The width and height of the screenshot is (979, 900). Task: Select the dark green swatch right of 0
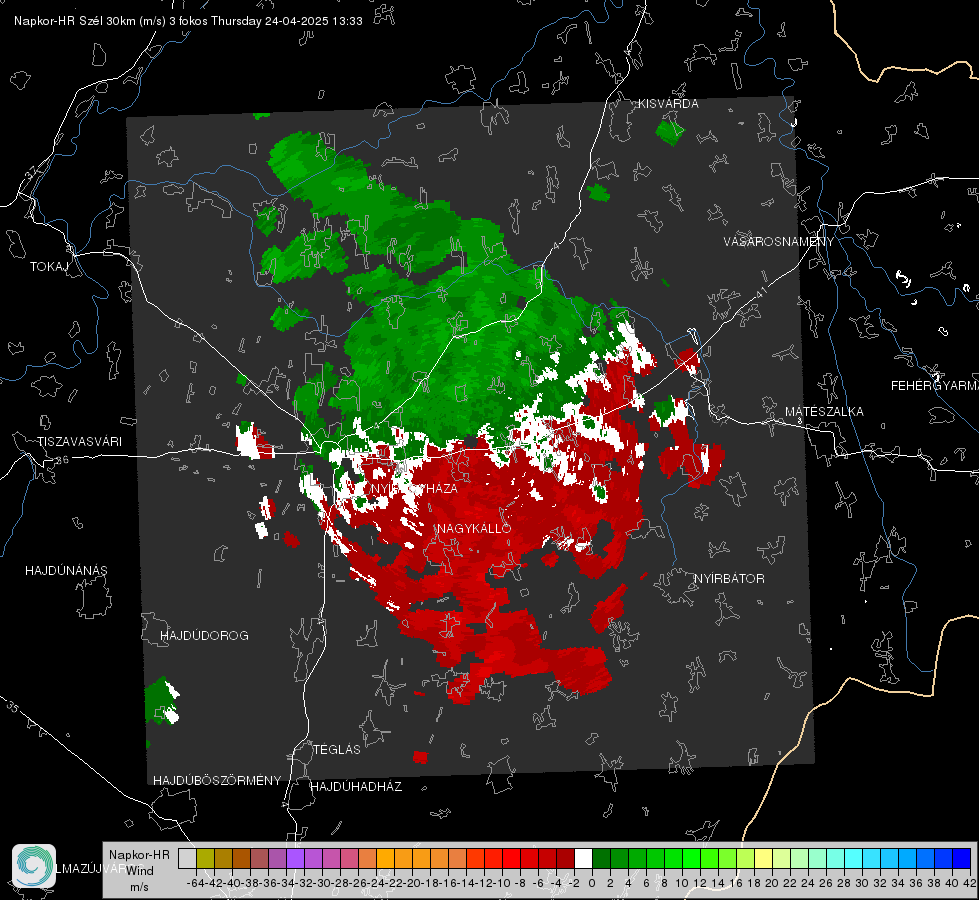[x=601, y=858]
